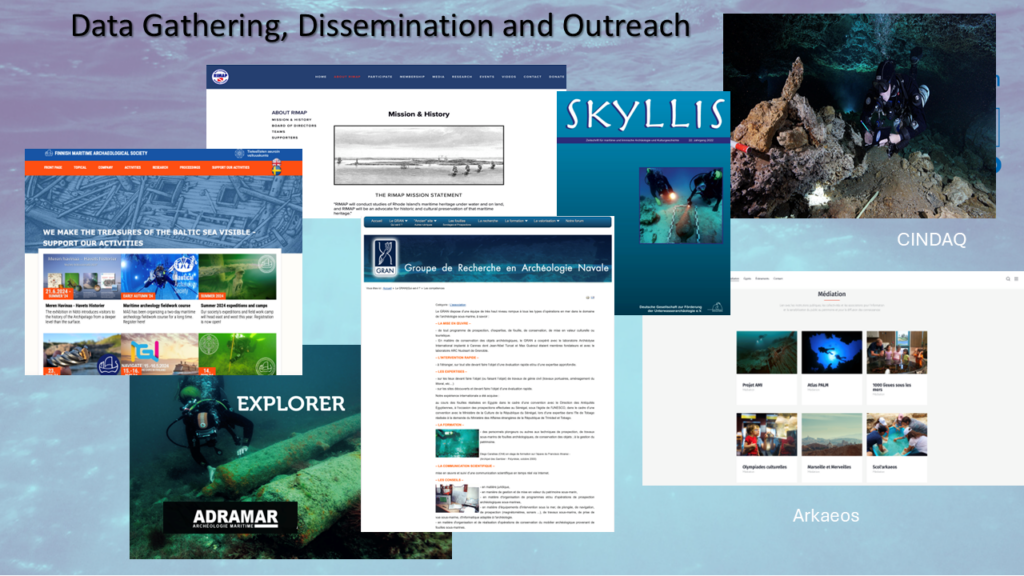Screen dimensions: 1024x576
Task: Click DONATE in RIMAP navigation
Action: 556,77
